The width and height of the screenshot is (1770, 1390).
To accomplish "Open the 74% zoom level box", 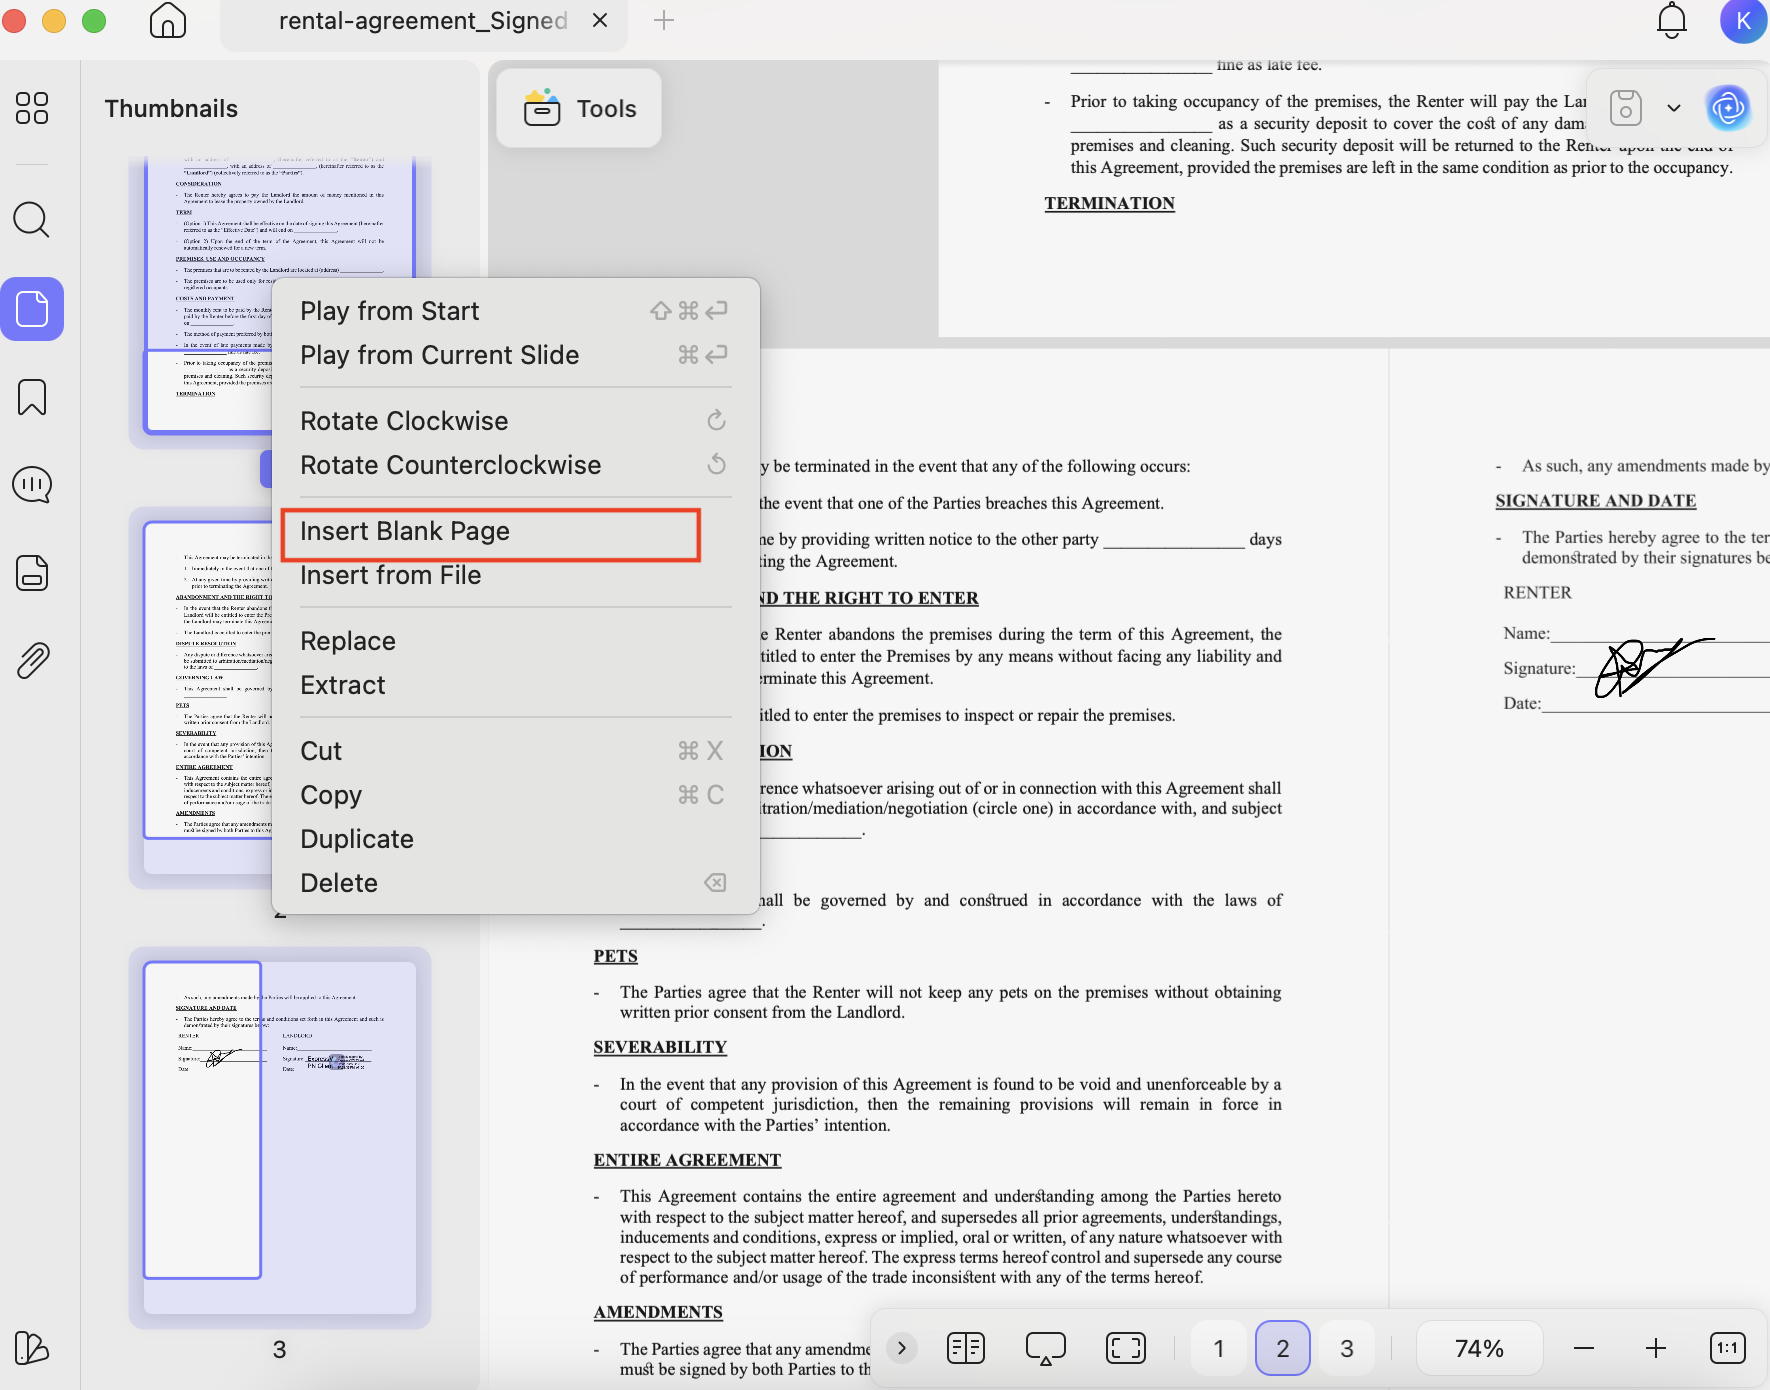I will 1480,1348.
